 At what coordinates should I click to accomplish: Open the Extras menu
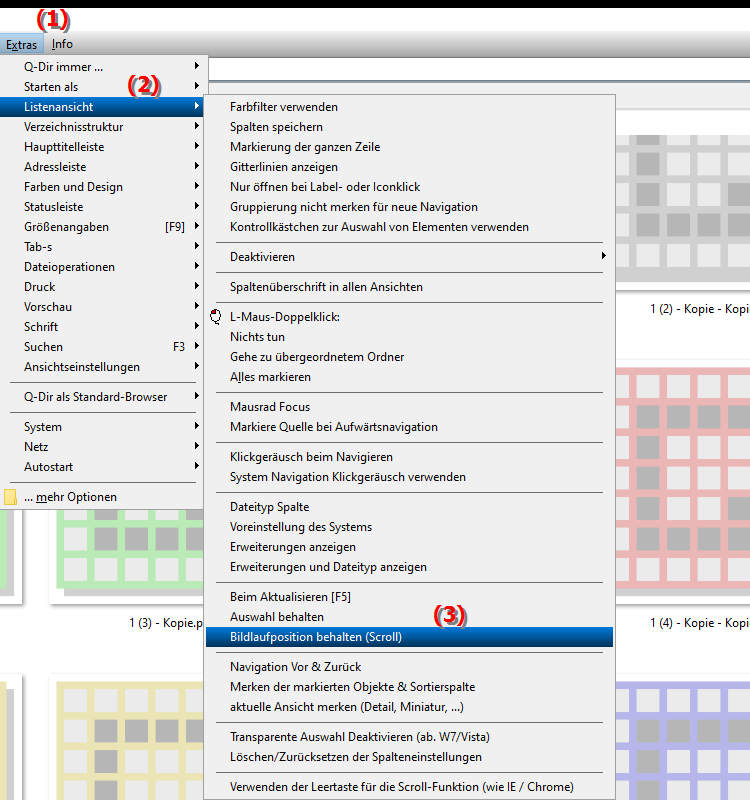(x=21, y=44)
